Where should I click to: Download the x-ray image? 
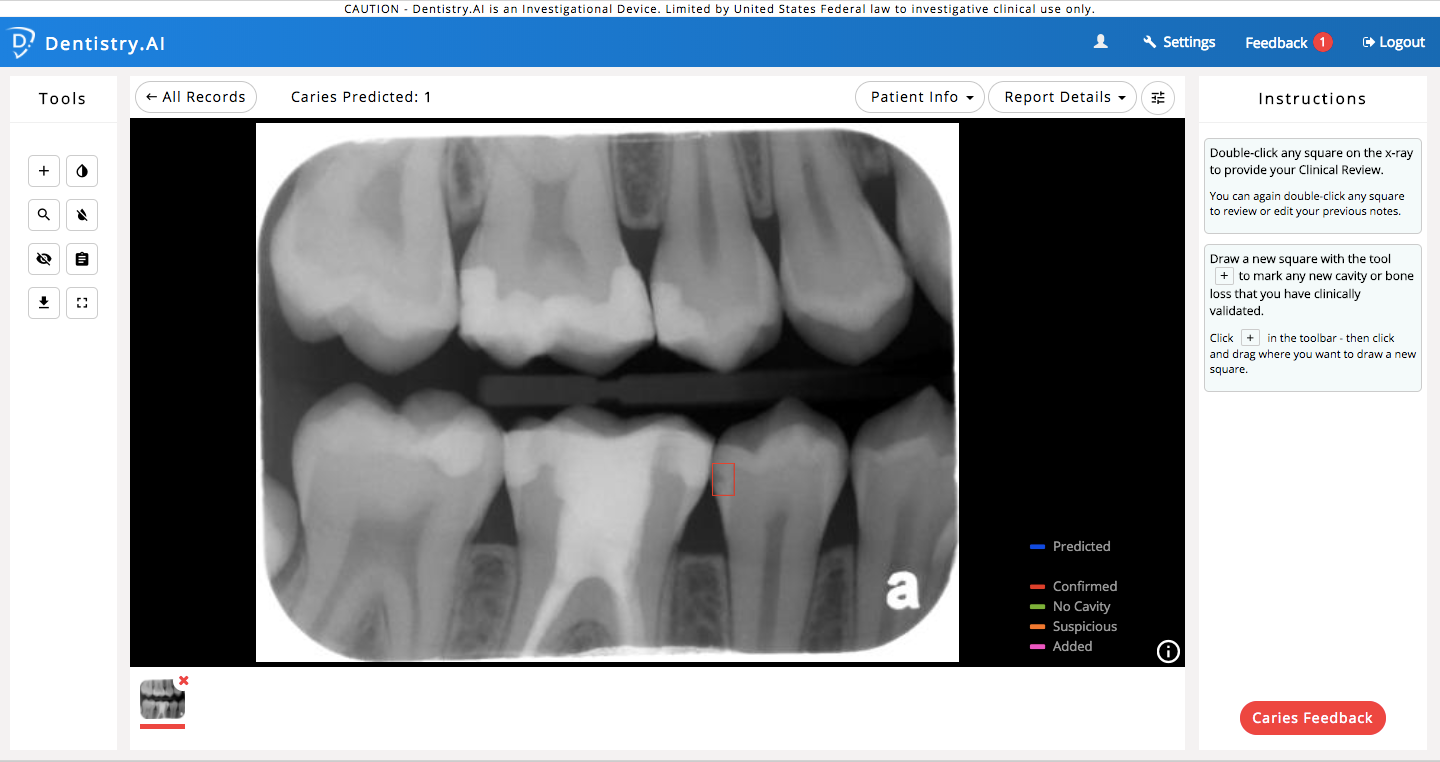(44, 302)
